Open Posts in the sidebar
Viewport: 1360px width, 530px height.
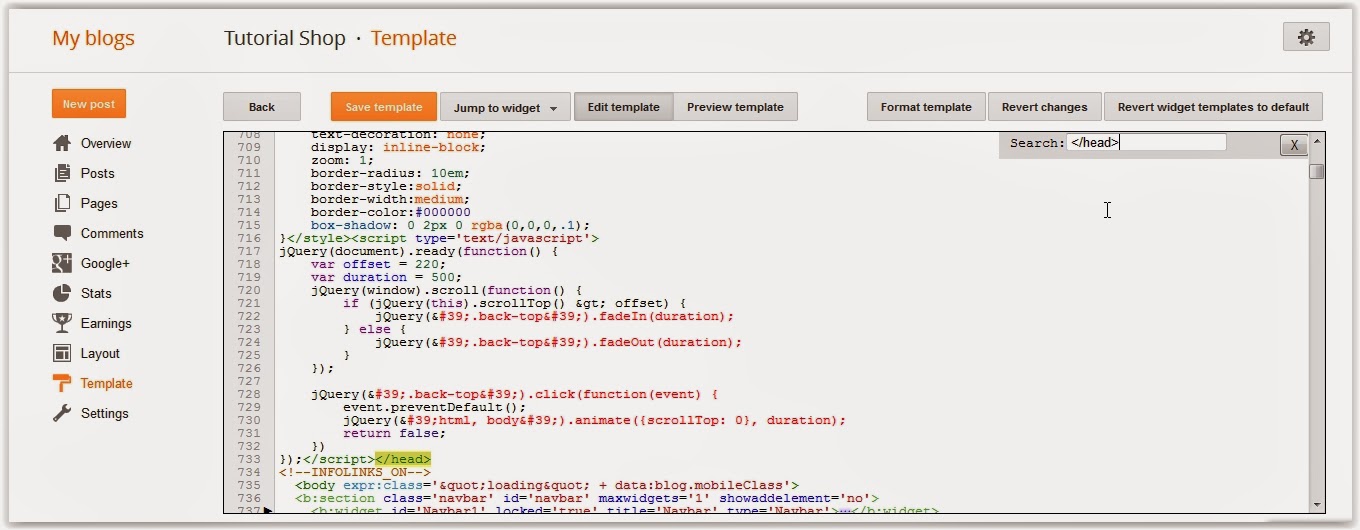(98, 173)
